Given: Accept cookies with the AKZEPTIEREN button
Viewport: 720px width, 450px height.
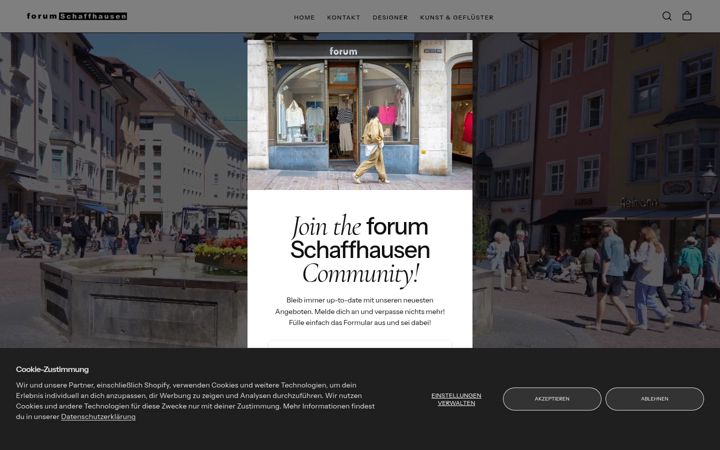Looking at the screenshot, I should coord(552,399).
